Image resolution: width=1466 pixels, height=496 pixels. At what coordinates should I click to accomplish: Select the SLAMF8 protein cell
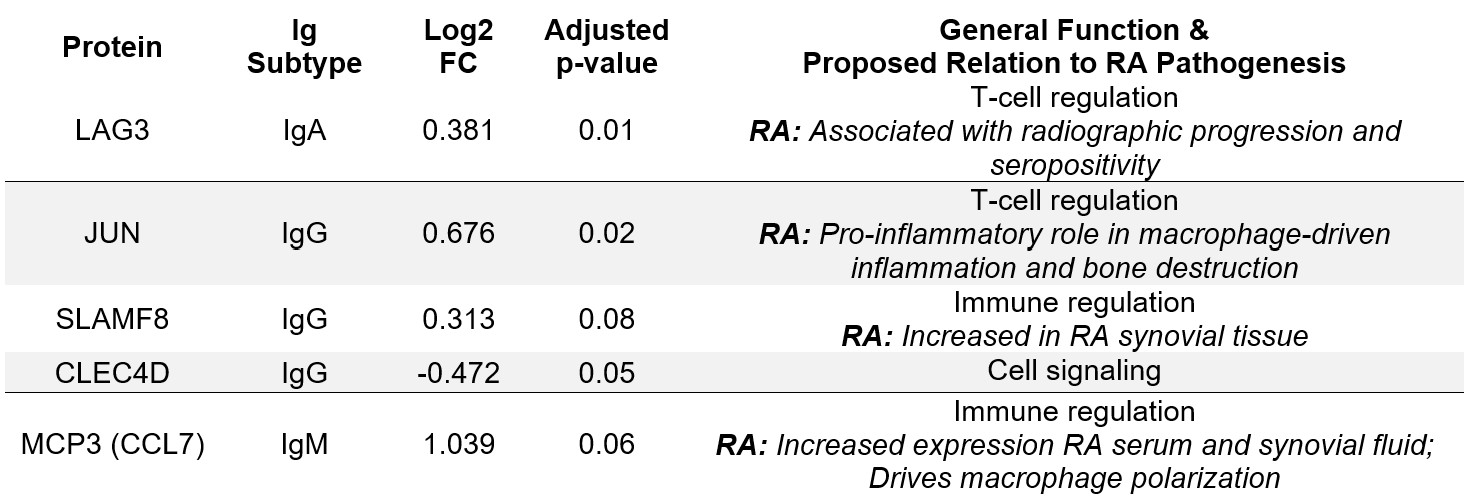113,319
